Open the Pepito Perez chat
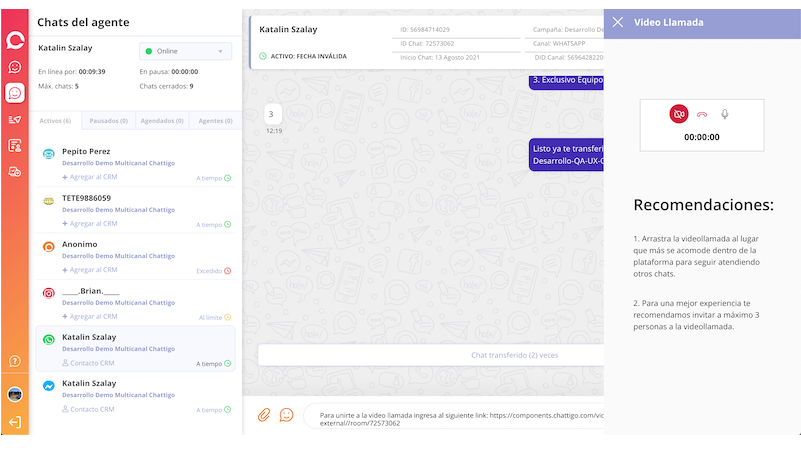The height and width of the screenshot is (450, 801). pos(135,163)
